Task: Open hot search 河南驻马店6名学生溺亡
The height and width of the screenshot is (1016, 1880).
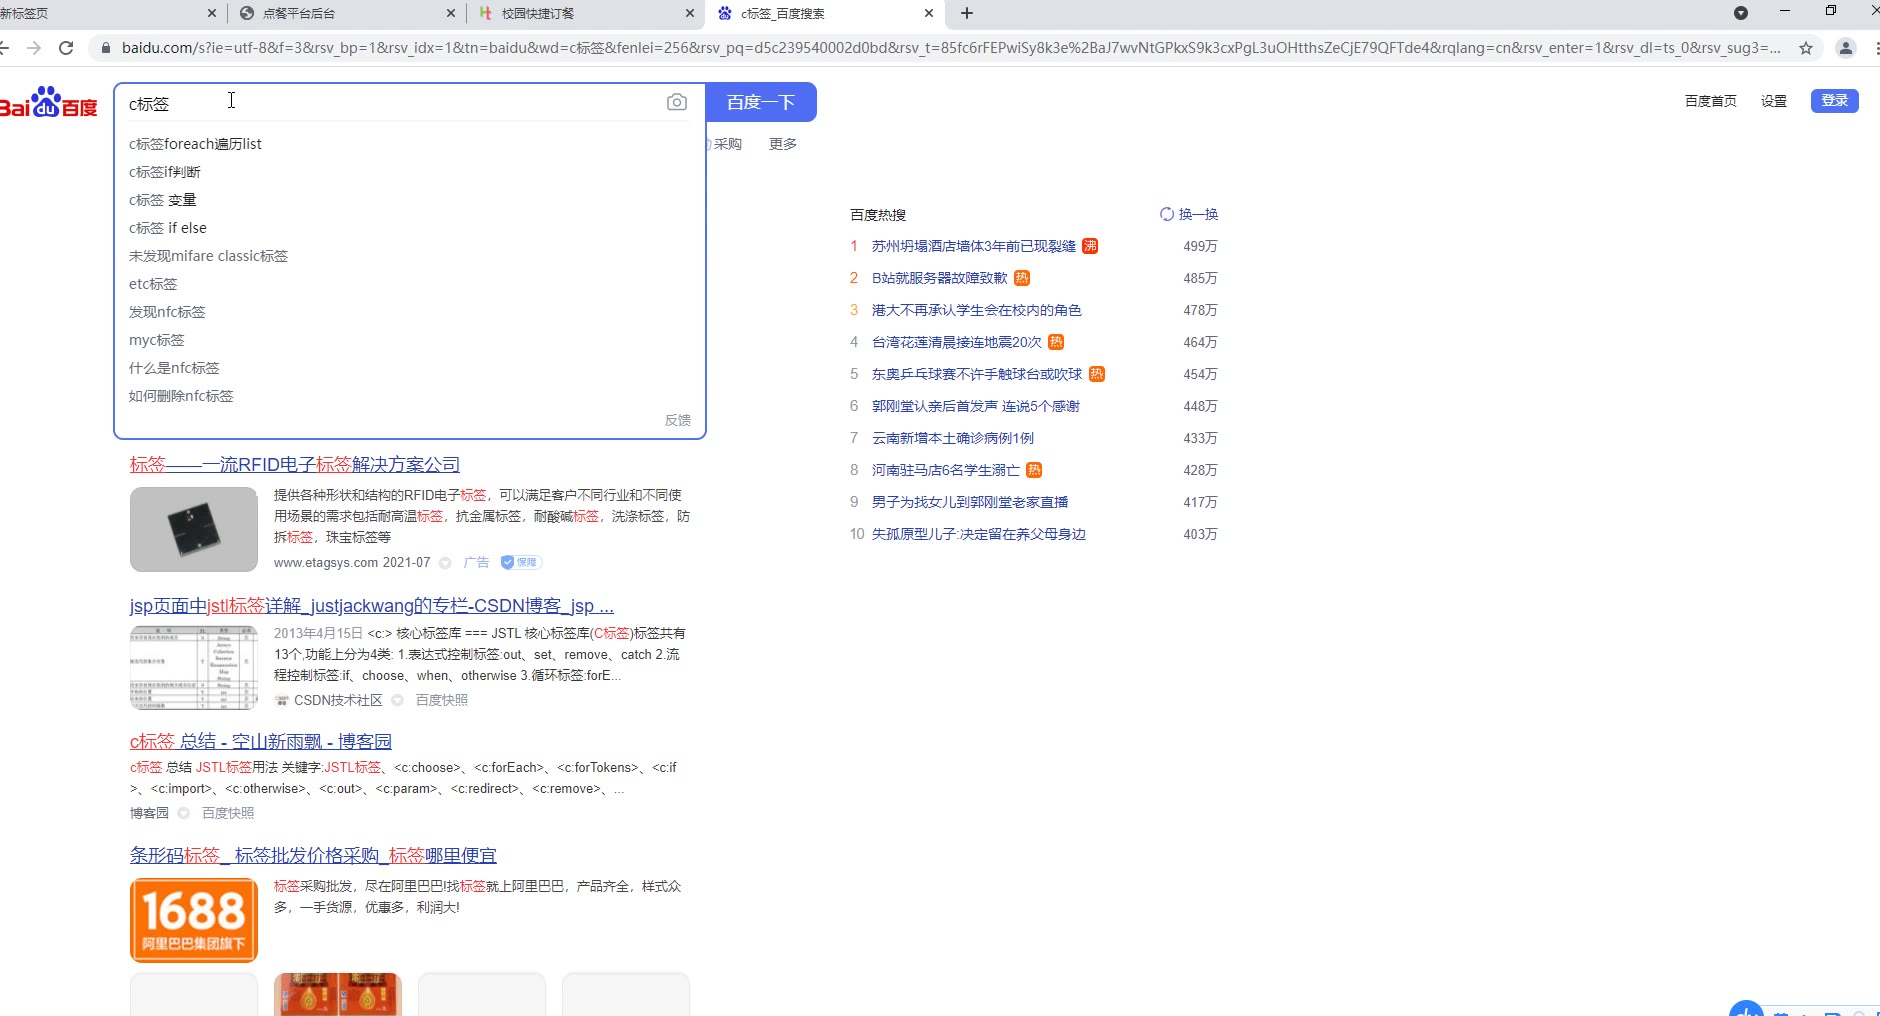Action: click(x=946, y=470)
